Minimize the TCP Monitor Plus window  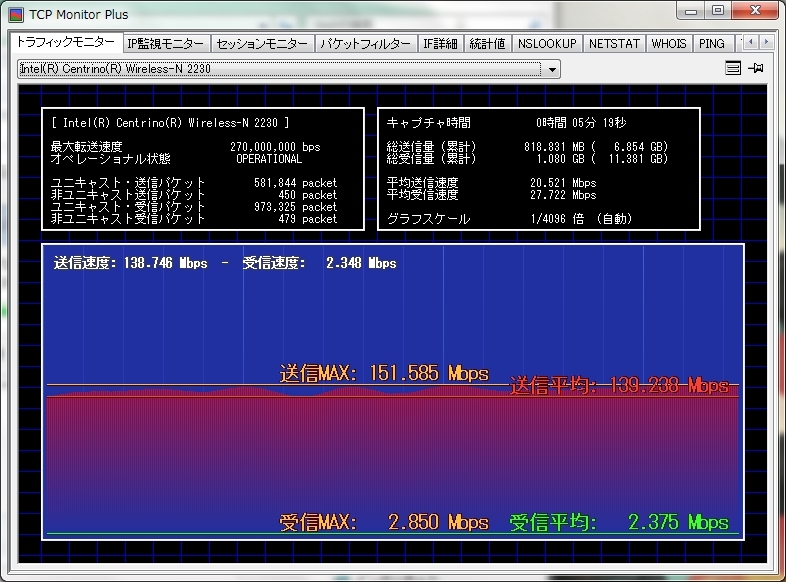692,11
